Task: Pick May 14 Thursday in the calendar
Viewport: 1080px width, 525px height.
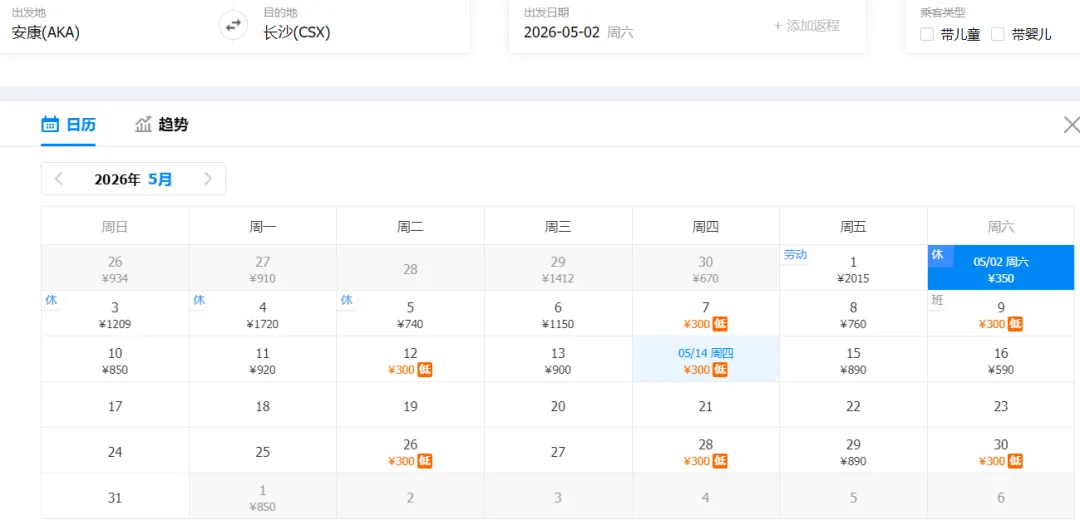Action: pyautogui.click(x=705, y=360)
